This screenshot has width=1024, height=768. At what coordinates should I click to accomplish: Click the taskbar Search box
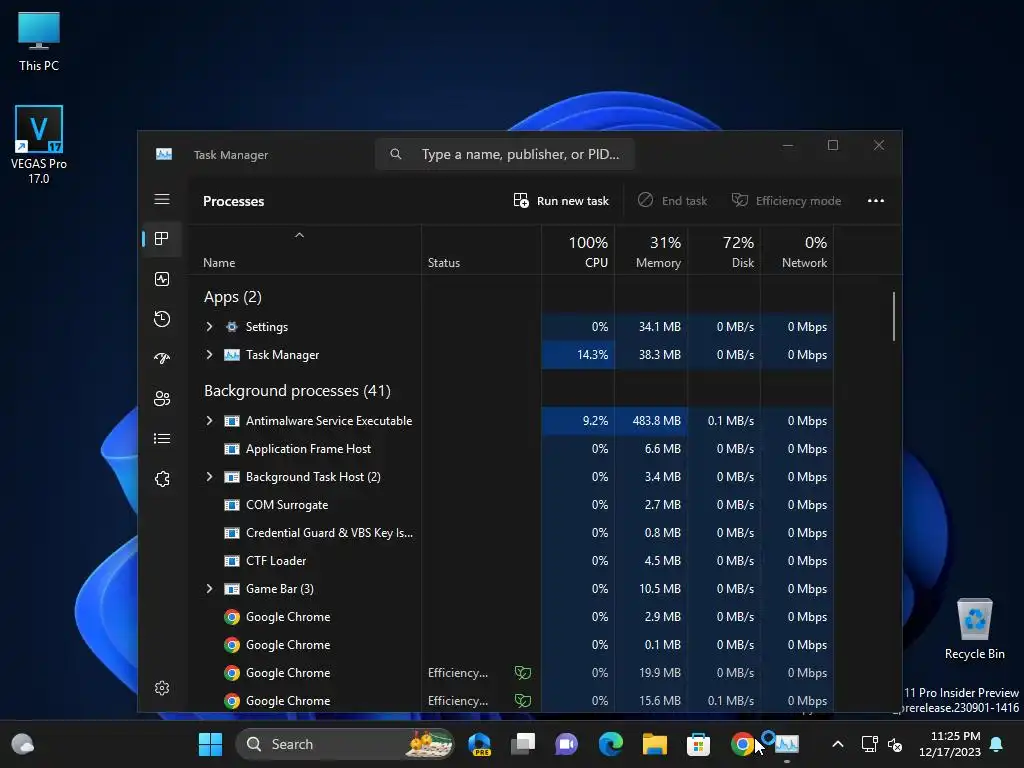click(345, 744)
